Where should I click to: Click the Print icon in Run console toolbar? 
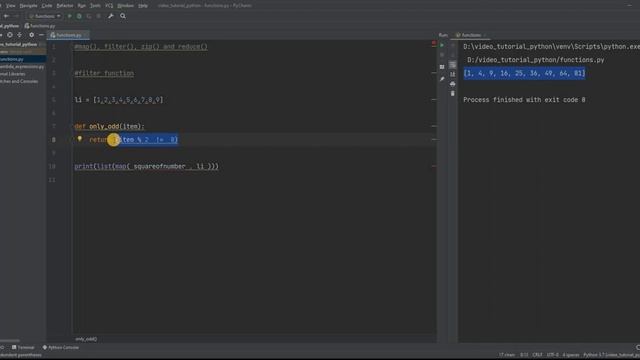pyautogui.click(x=453, y=84)
